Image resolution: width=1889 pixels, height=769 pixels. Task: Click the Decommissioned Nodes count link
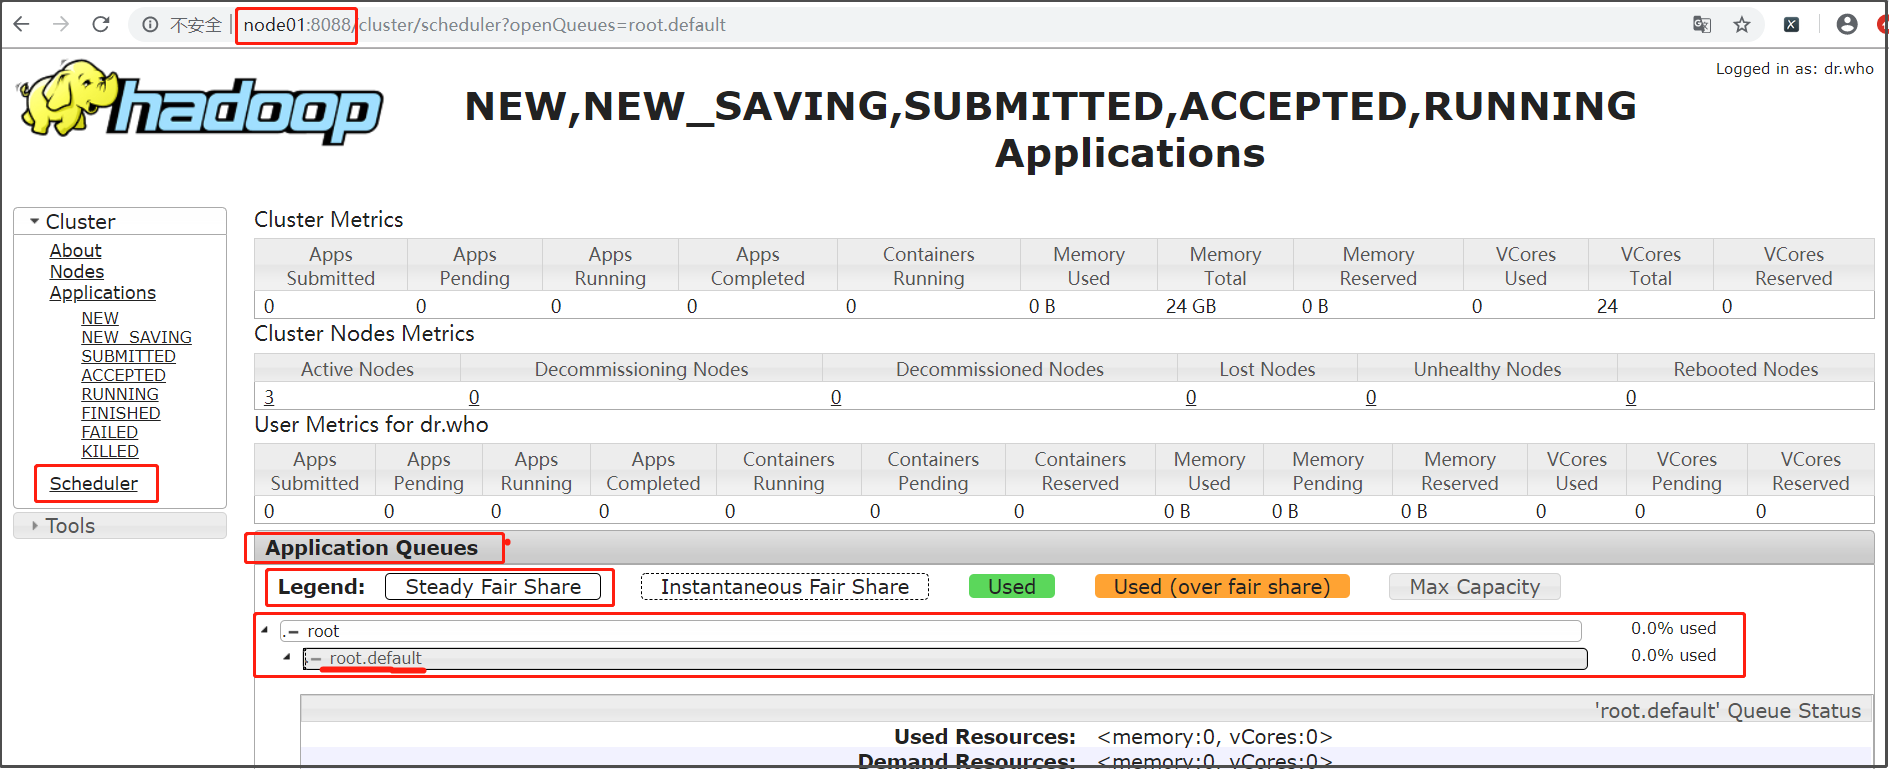point(836,397)
